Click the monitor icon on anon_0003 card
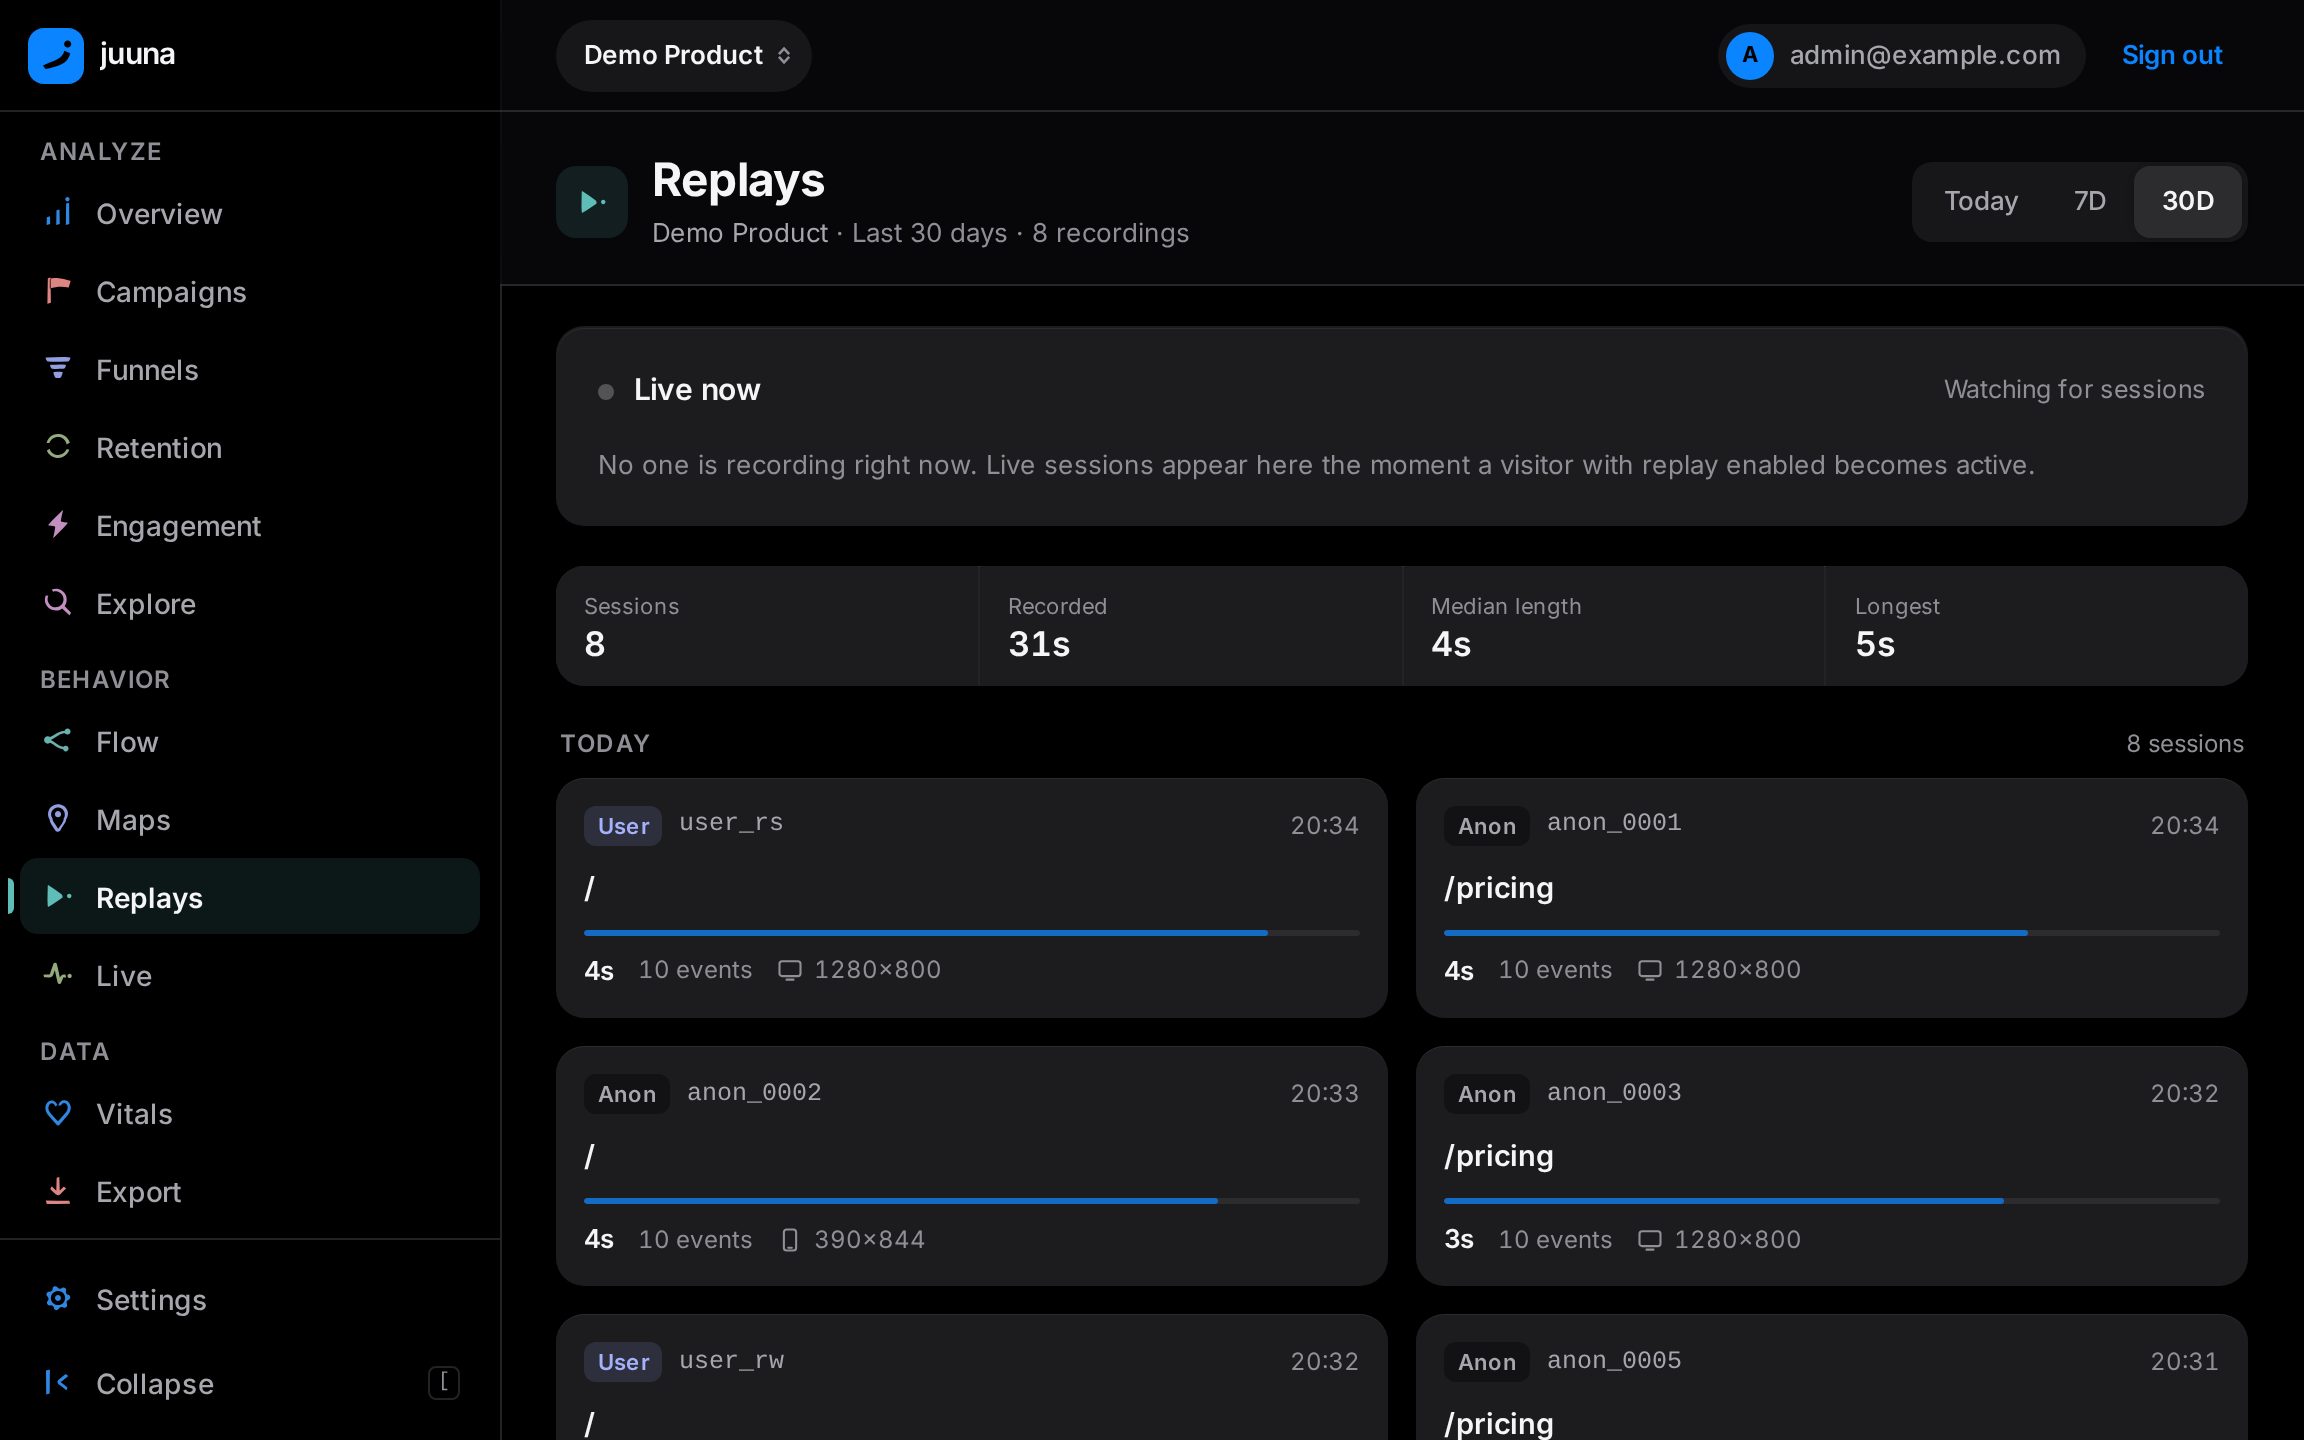The width and height of the screenshot is (2304, 1440). 1650,1240
